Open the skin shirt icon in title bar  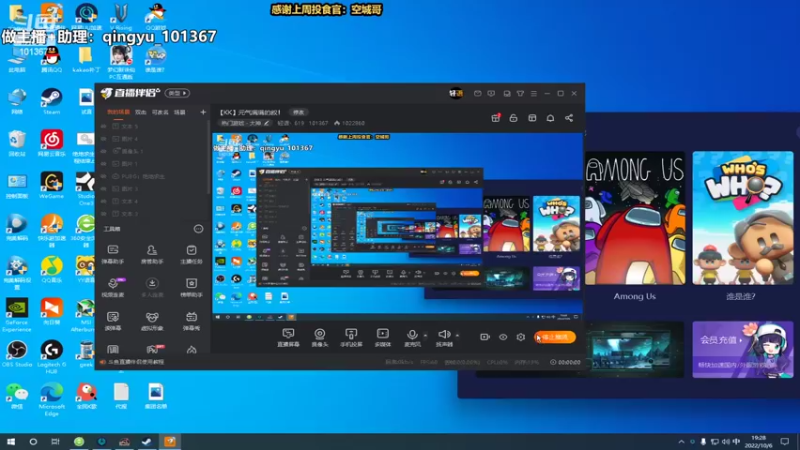point(520,93)
